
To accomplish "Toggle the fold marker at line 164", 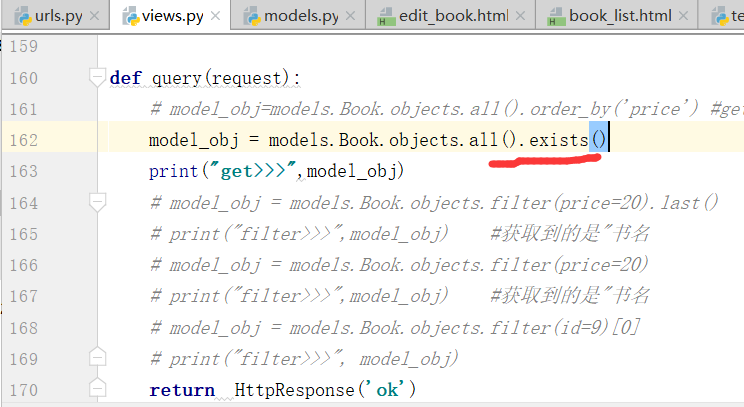I will [97, 203].
